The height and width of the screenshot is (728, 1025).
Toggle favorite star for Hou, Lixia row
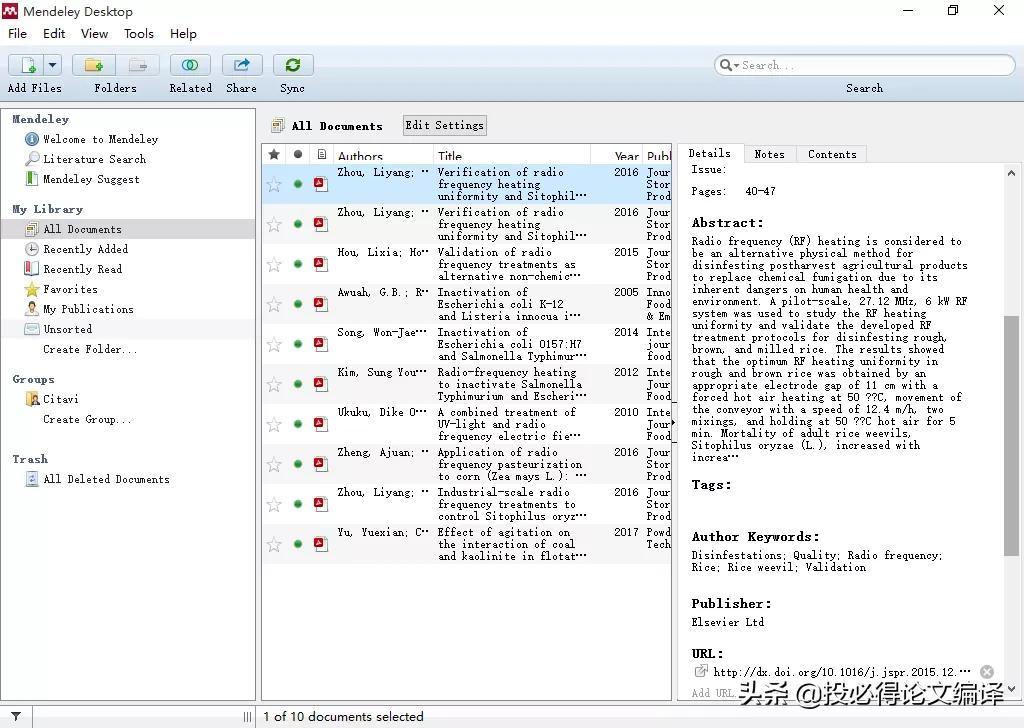274,265
